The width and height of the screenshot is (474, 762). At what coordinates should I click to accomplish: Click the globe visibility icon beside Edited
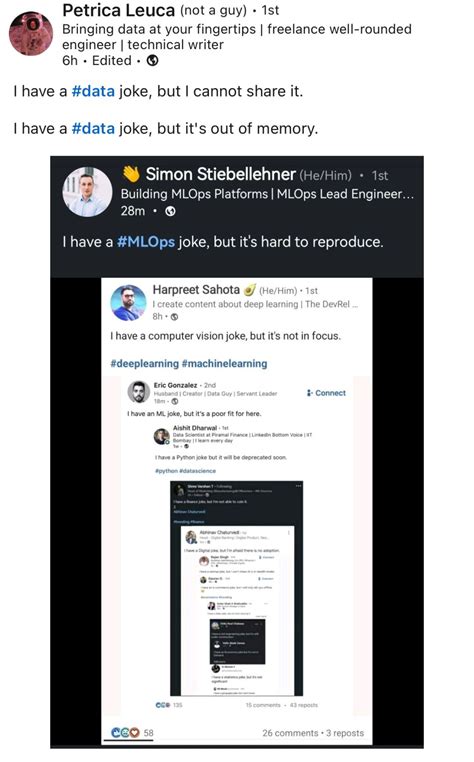pyautogui.click(x=152, y=61)
